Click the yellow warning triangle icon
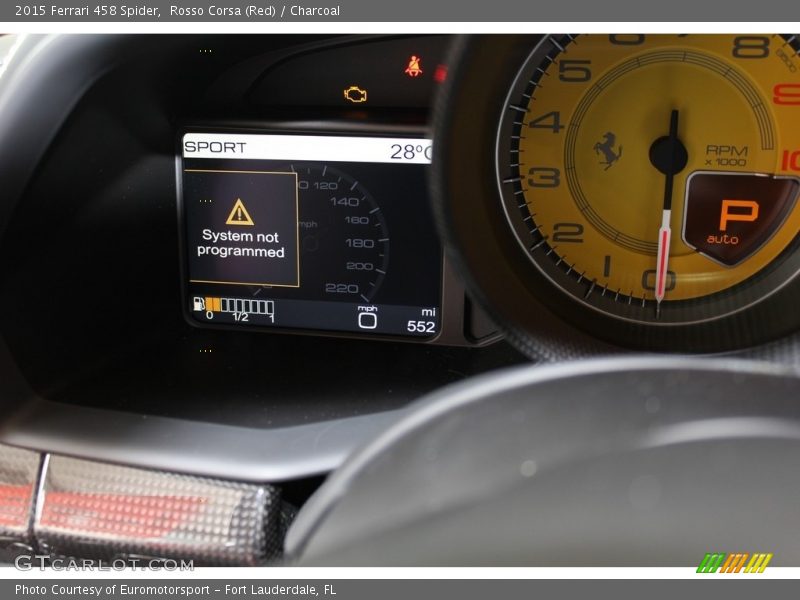800x600 pixels. tap(240, 212)
